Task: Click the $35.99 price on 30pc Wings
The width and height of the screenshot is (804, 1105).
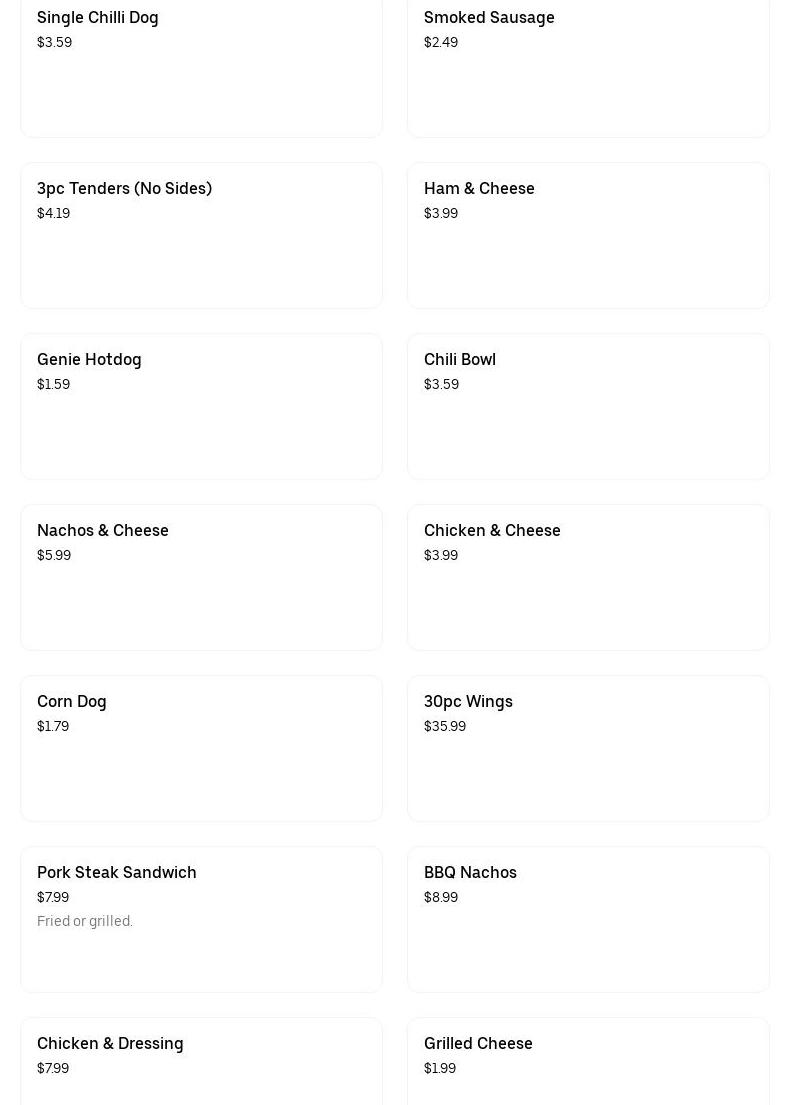Action: pos(445,726)
